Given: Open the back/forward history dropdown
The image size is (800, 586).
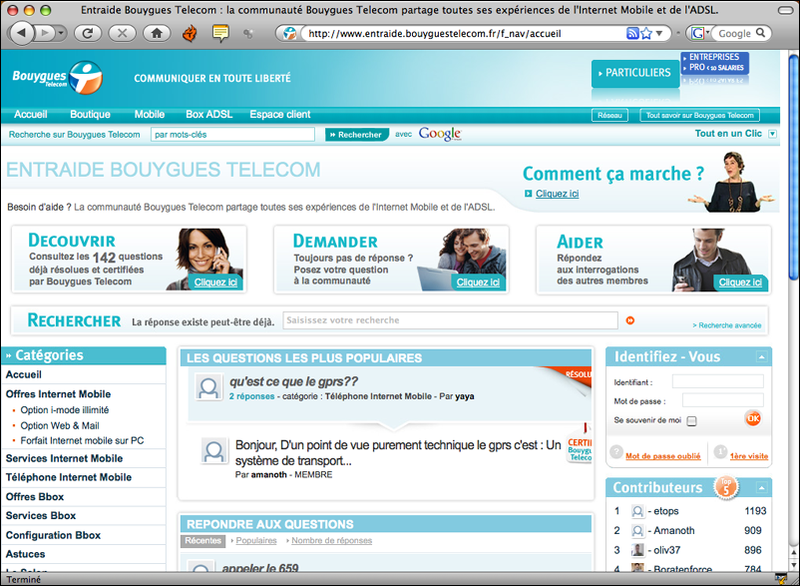Looking at the screenshot, I should coord(61,33).
